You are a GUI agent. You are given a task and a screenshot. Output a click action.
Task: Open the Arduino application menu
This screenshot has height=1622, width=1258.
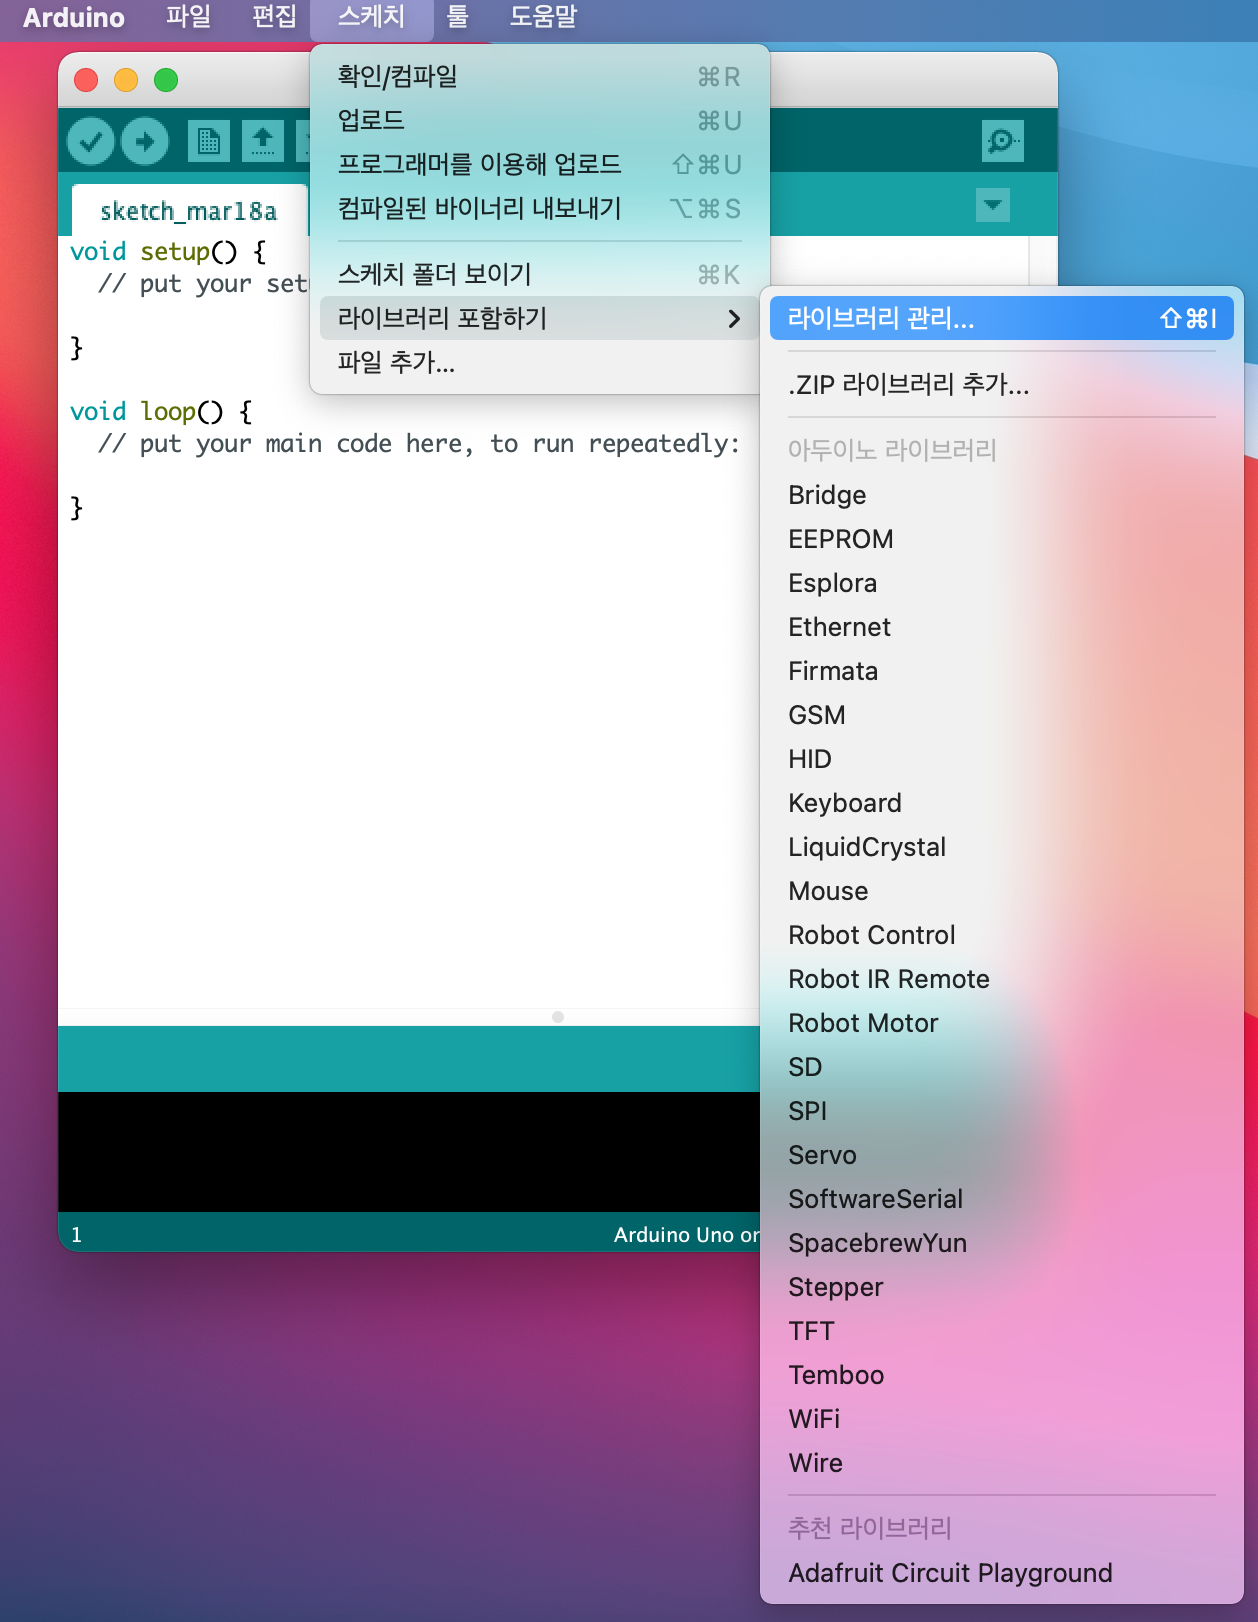pyautogui.click(x=74, y=17)
